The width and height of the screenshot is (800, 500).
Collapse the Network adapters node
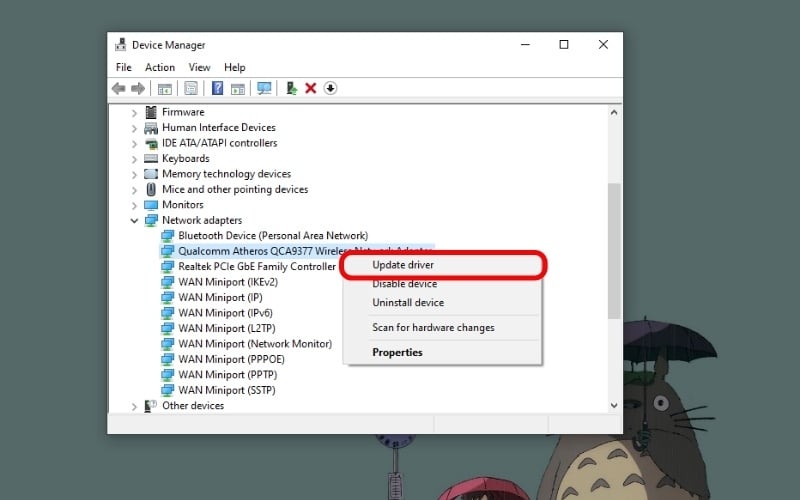tap(135, 220)
